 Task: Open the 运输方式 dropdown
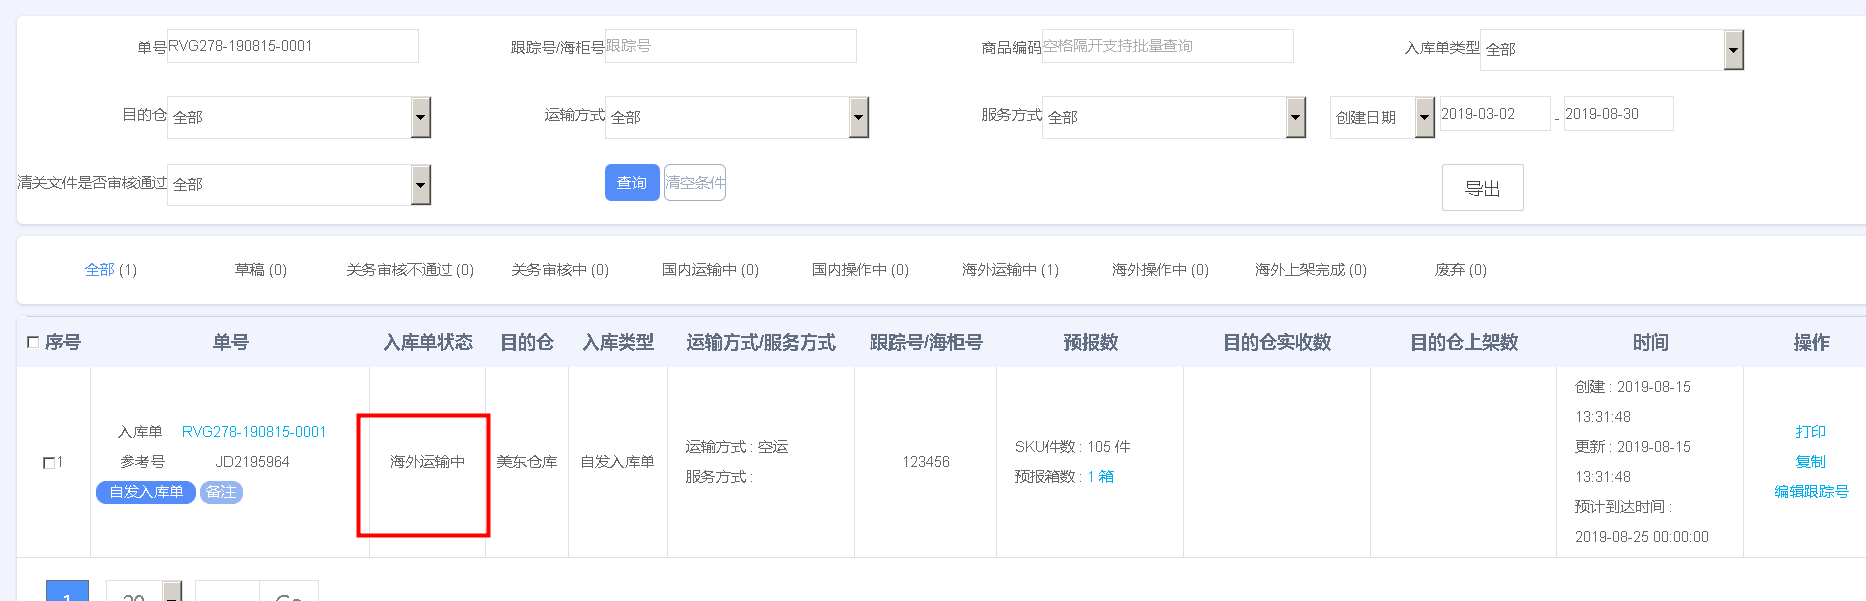736,118
